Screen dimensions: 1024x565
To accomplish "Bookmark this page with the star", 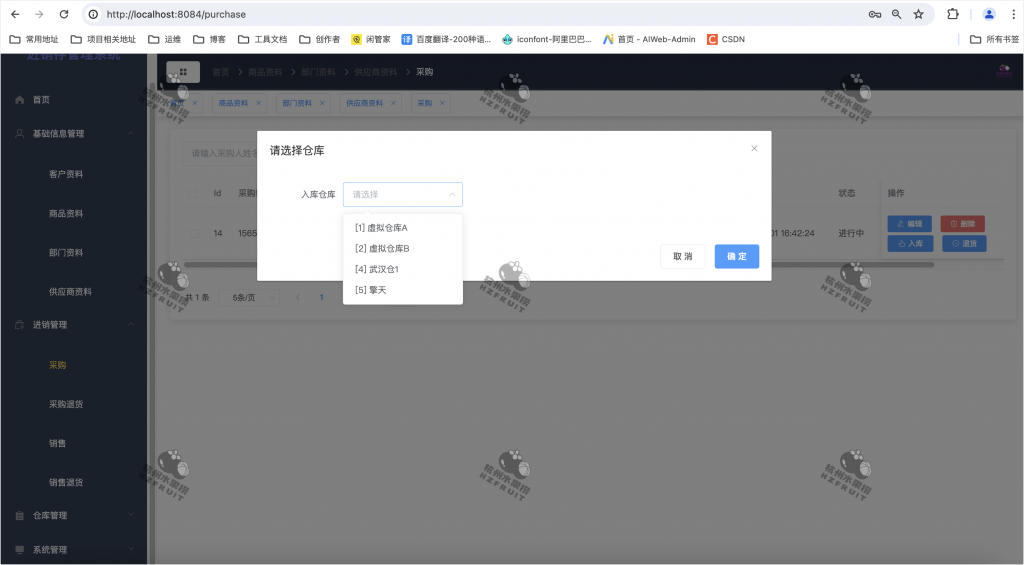I will pyautogui.click(x=918, y=14).
